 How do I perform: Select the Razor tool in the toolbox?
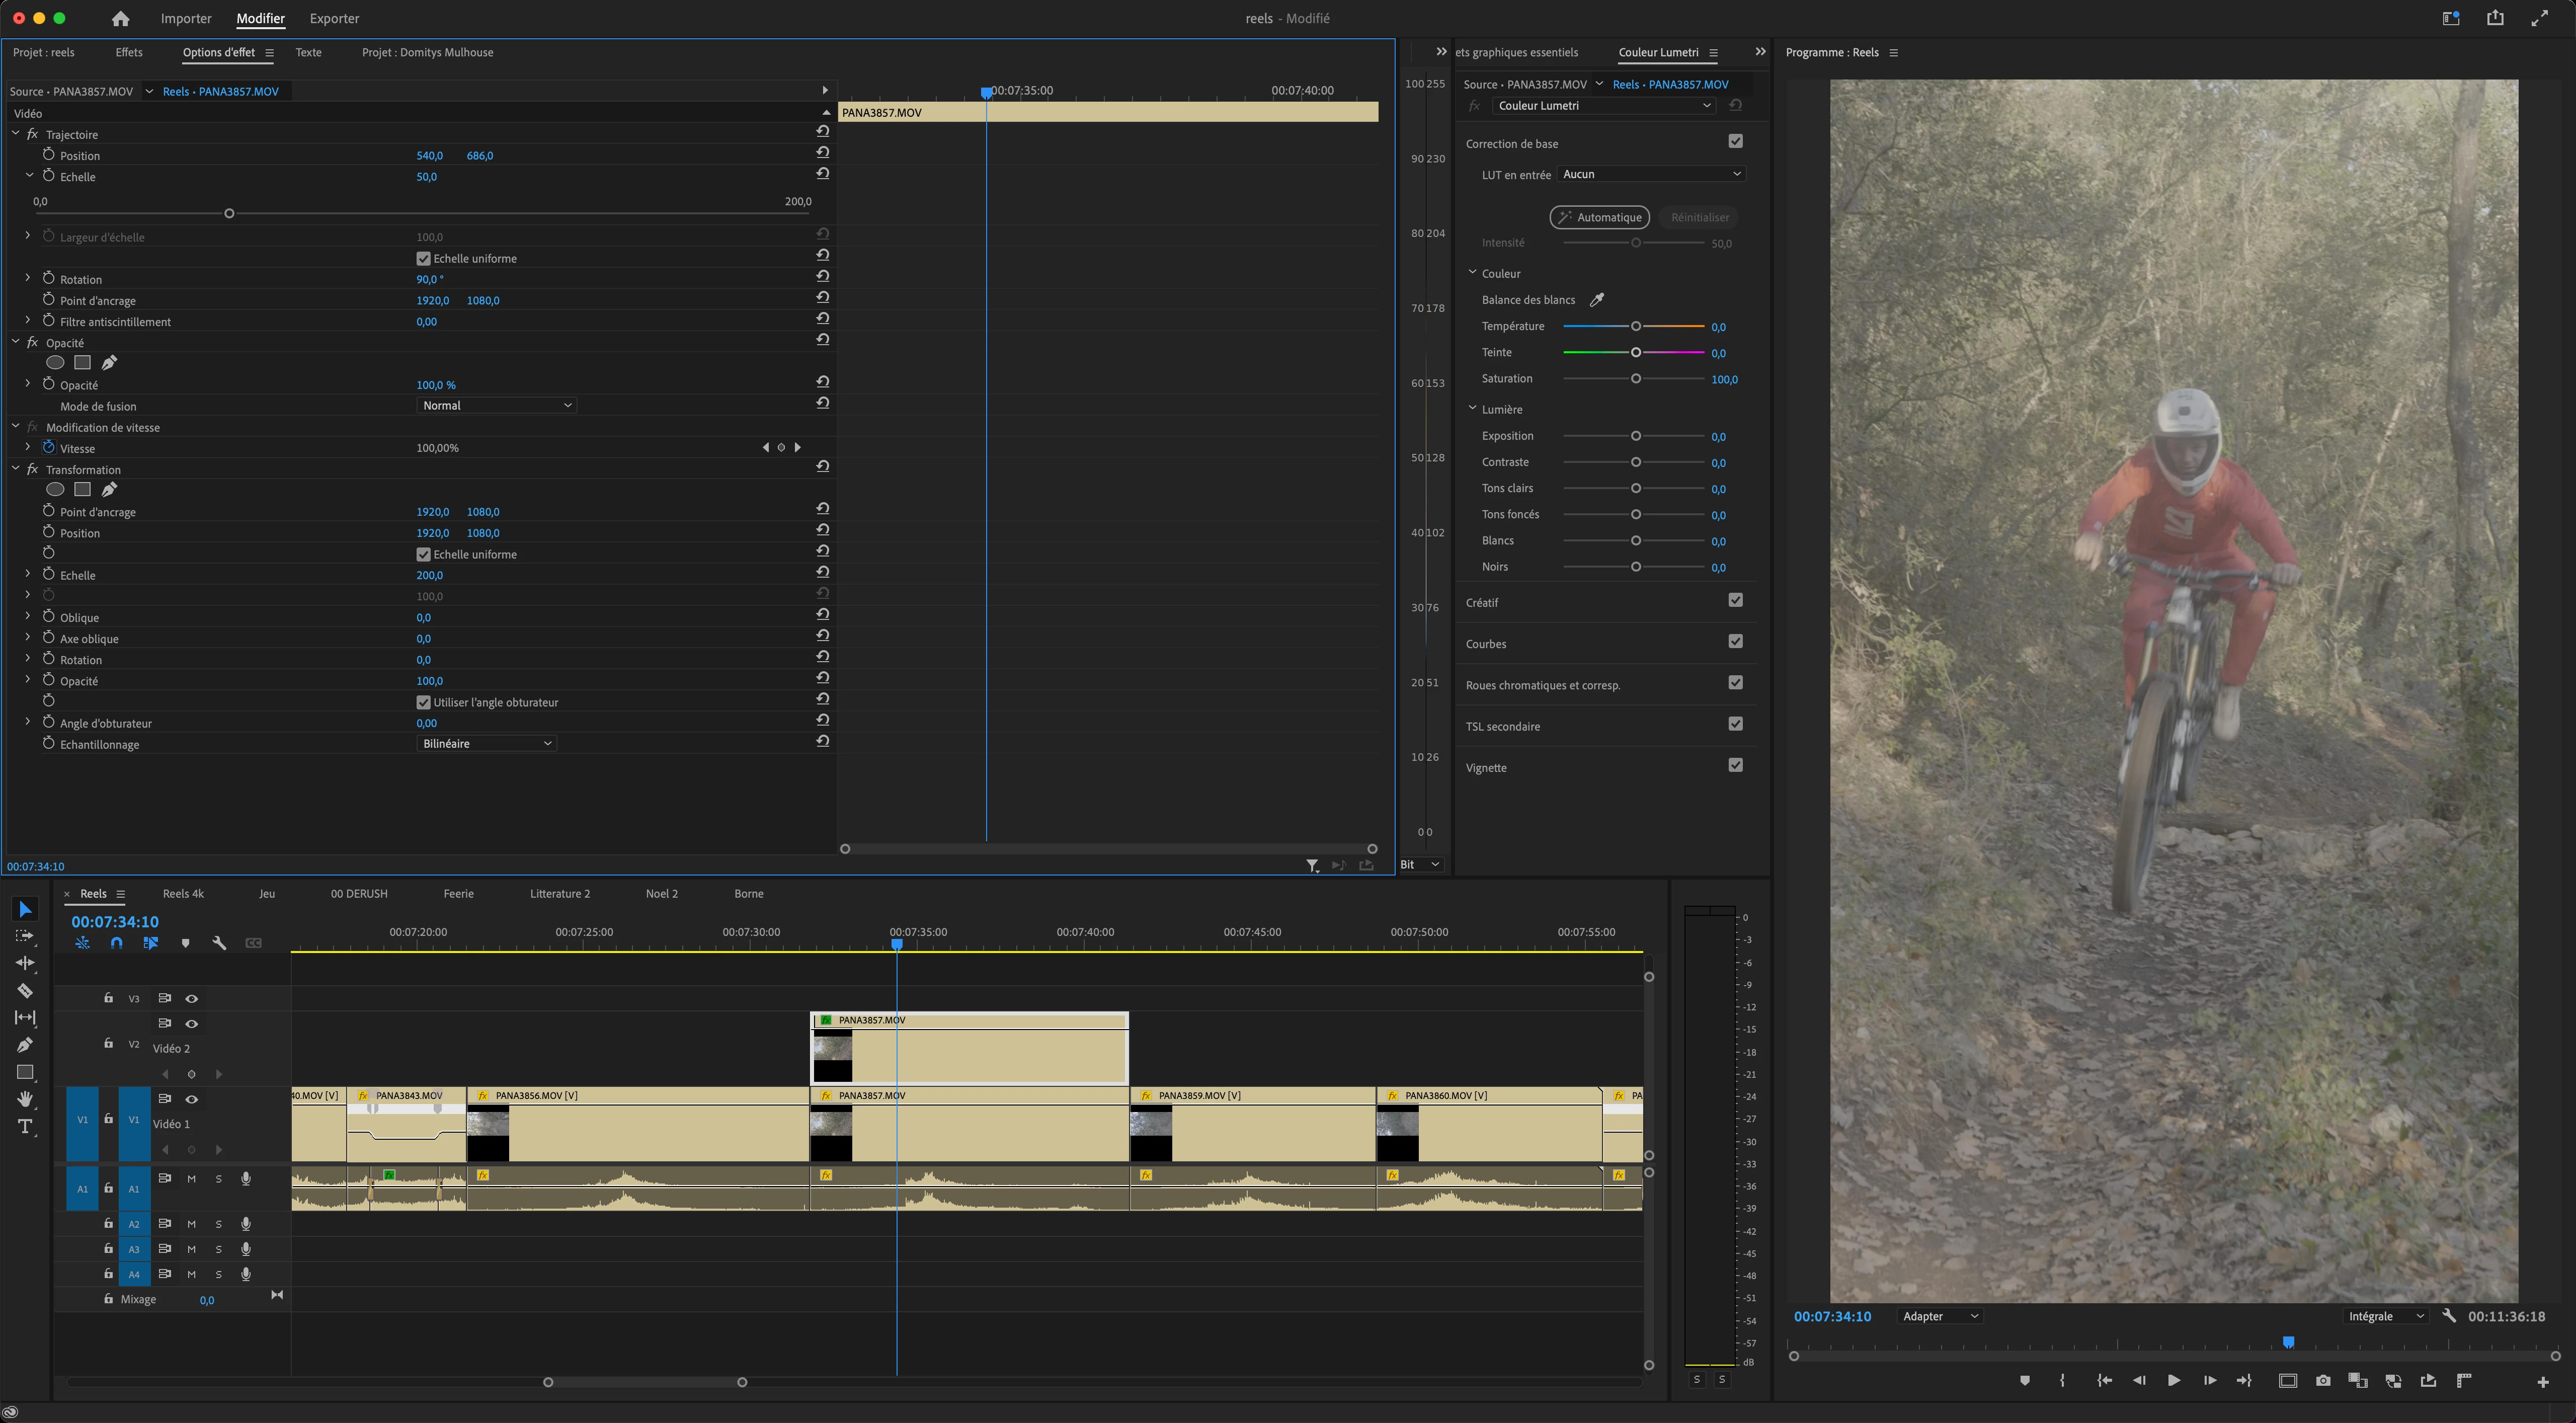click(x=25, y=991)
